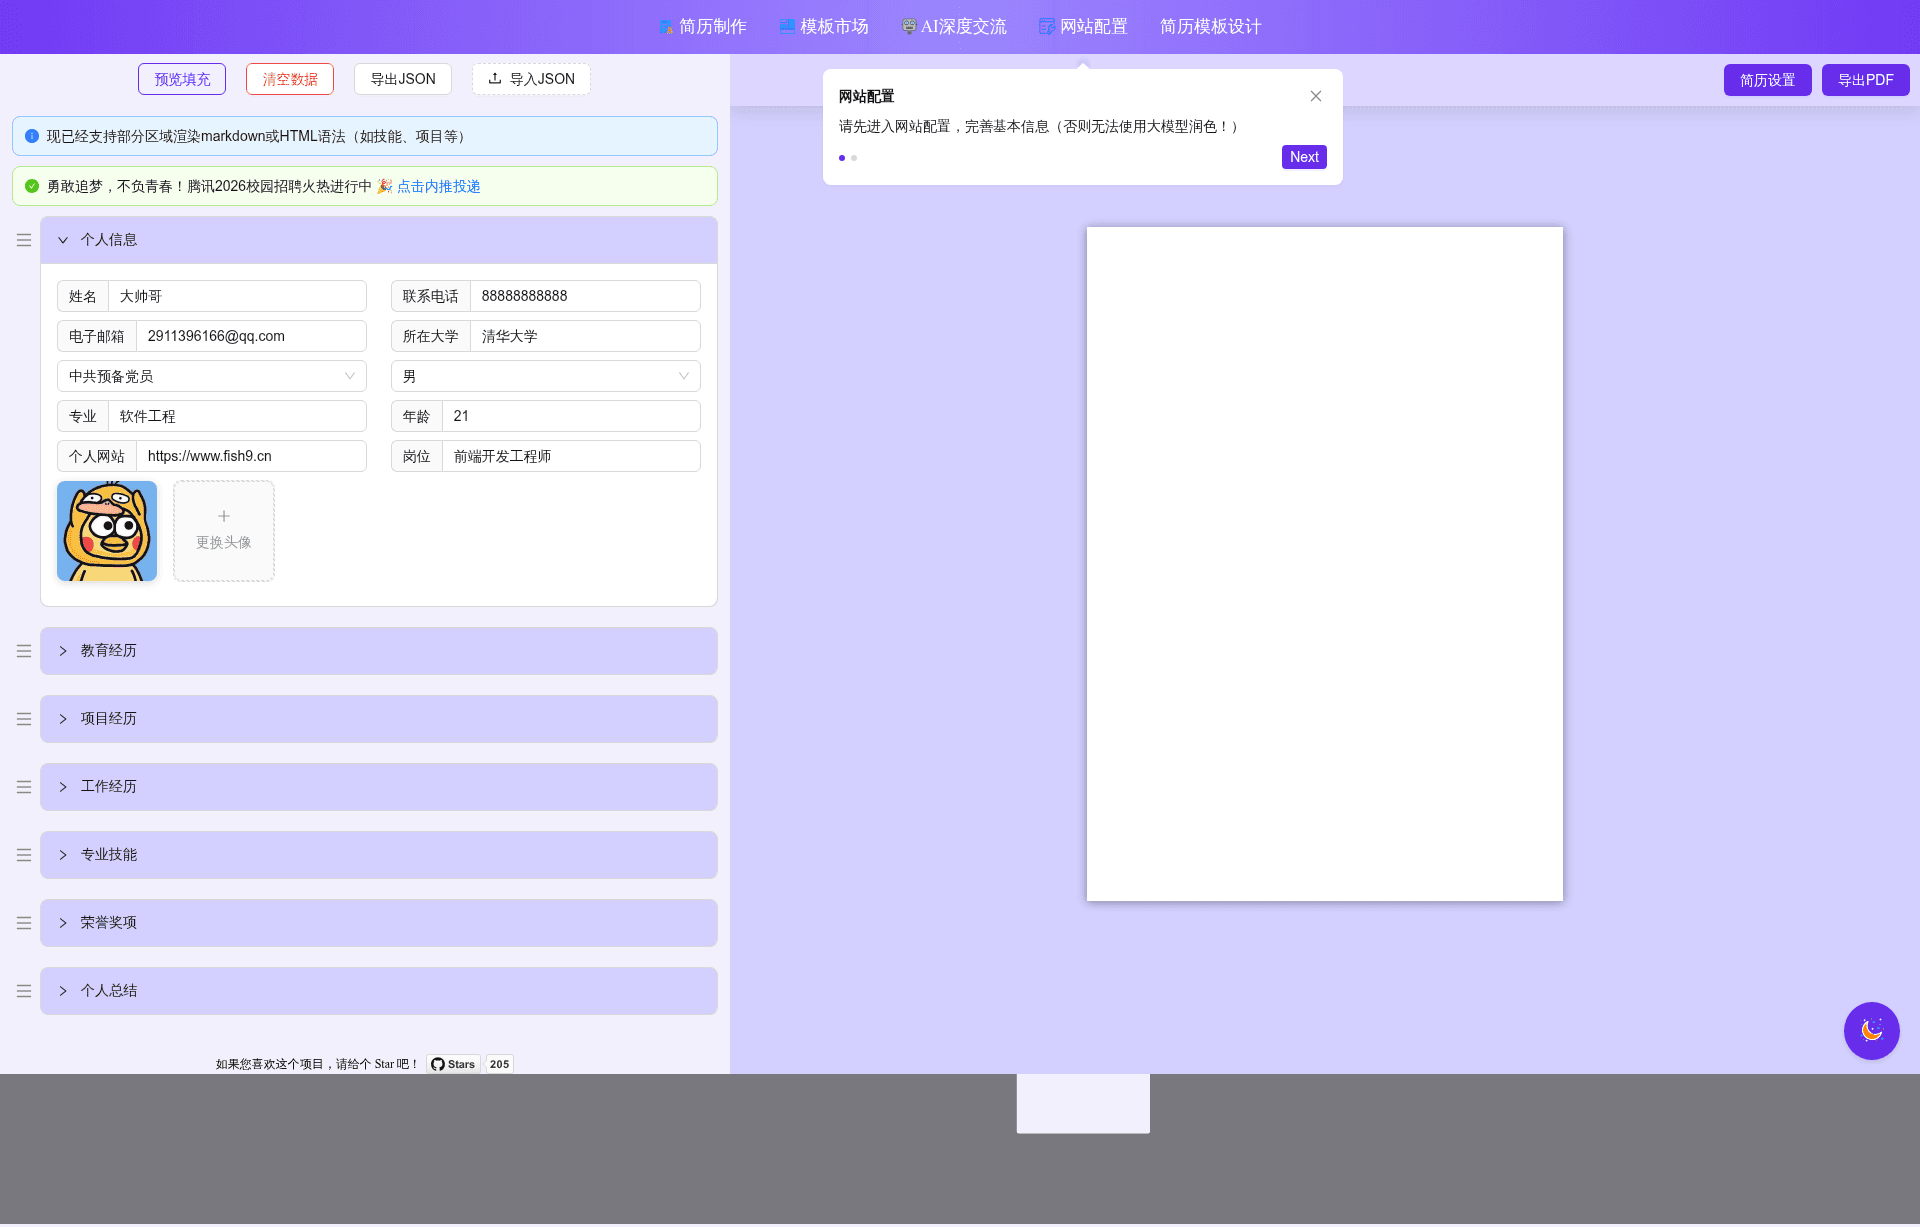Open the 网站配置 menu item
The image size is (1920, 1227).
1083,27
